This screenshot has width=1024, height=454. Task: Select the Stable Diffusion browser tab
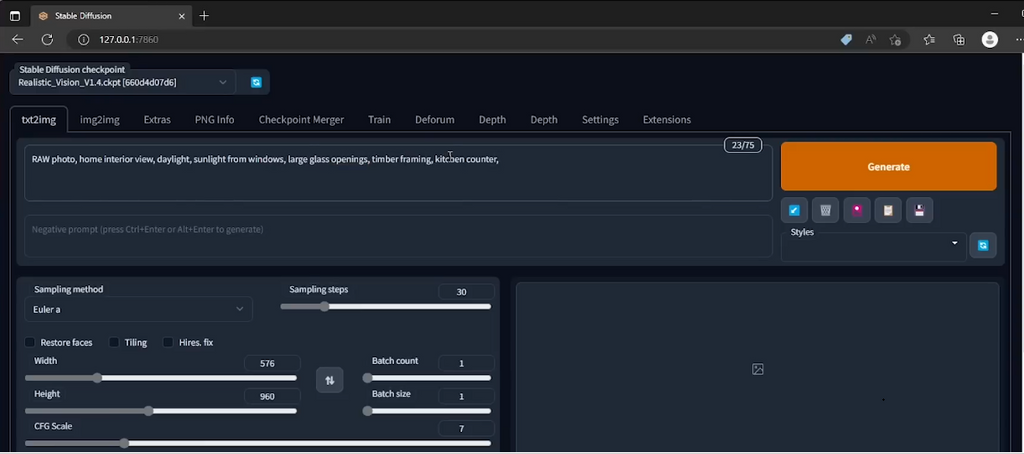click(111, 16)
